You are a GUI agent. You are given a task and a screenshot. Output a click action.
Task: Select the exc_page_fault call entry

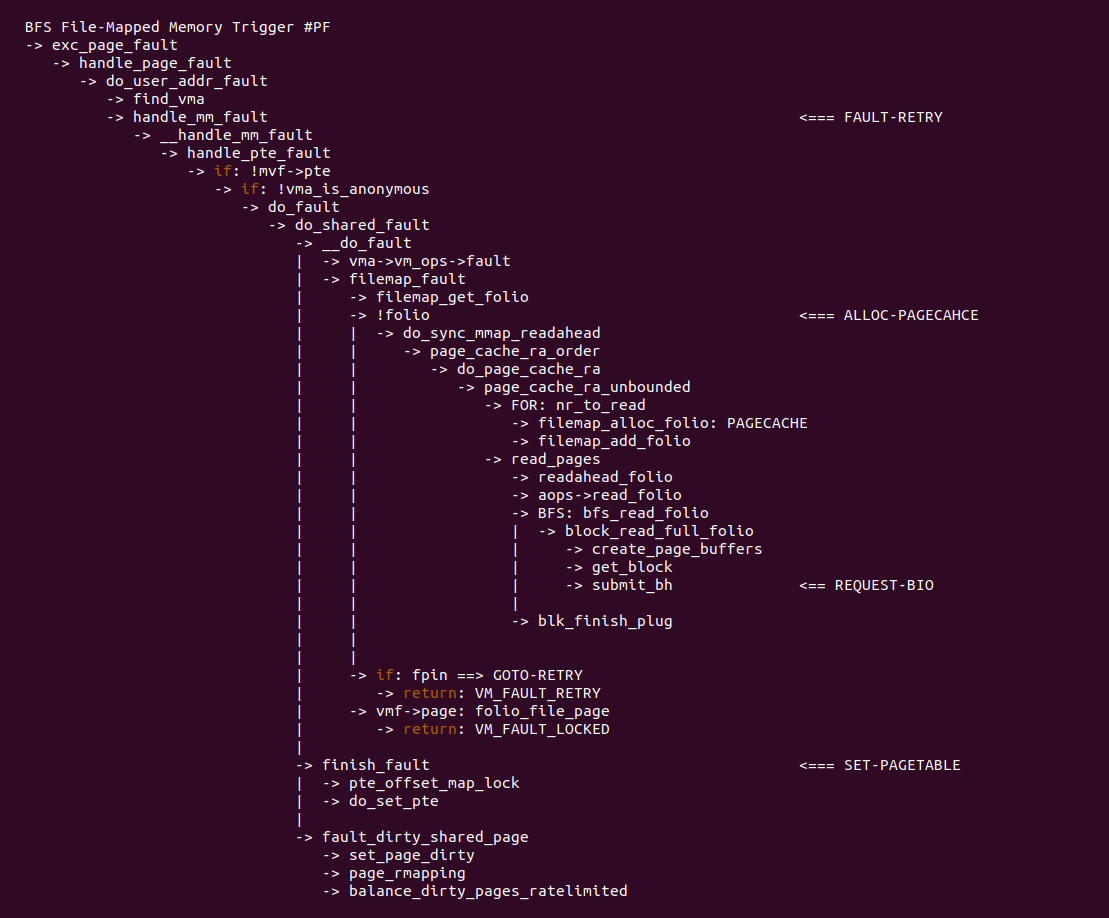[114, 45]
